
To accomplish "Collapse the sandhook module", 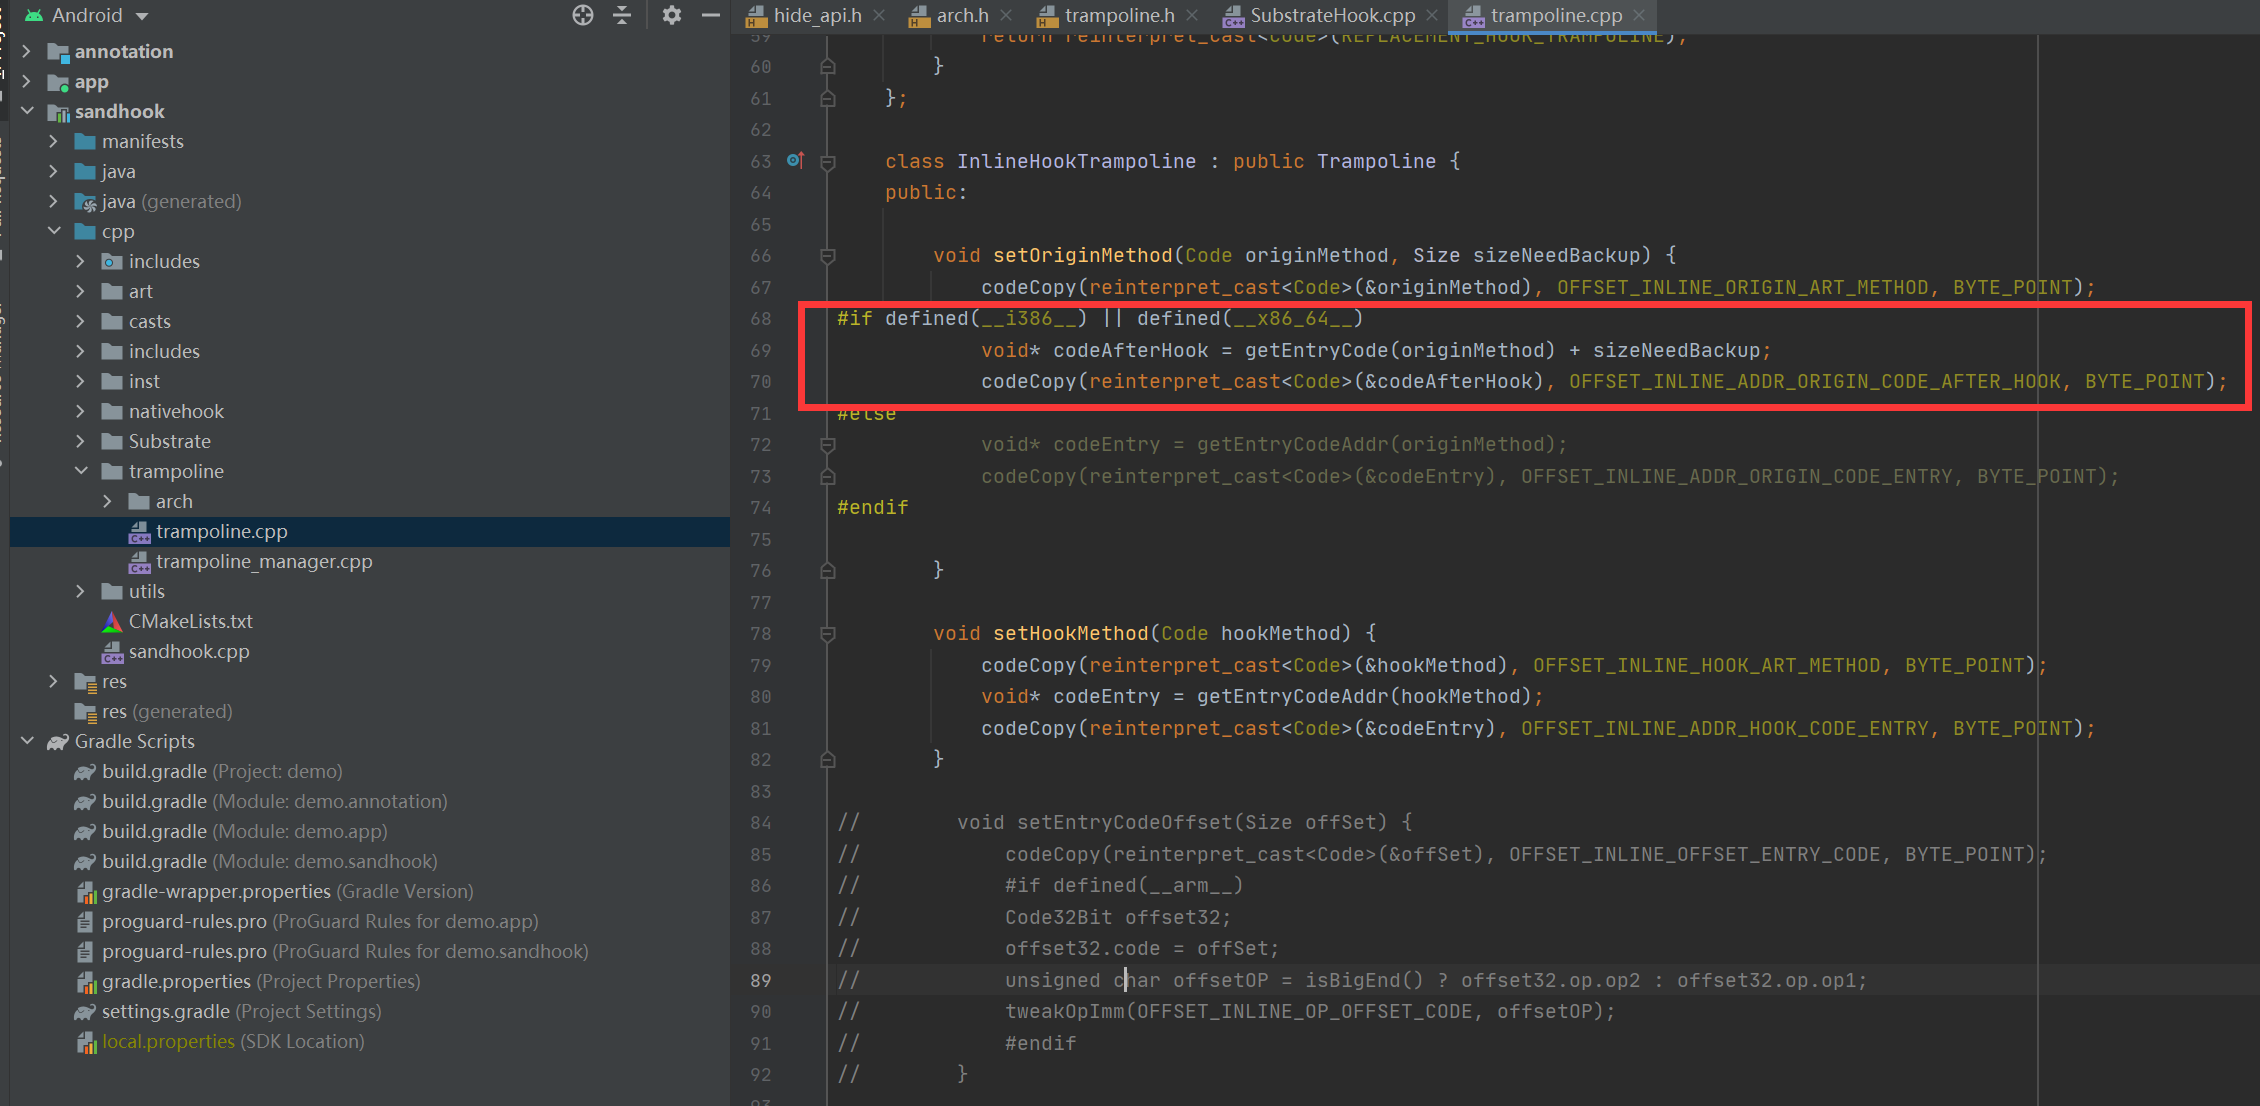I will pyautogui.click(x=27, y=111).
